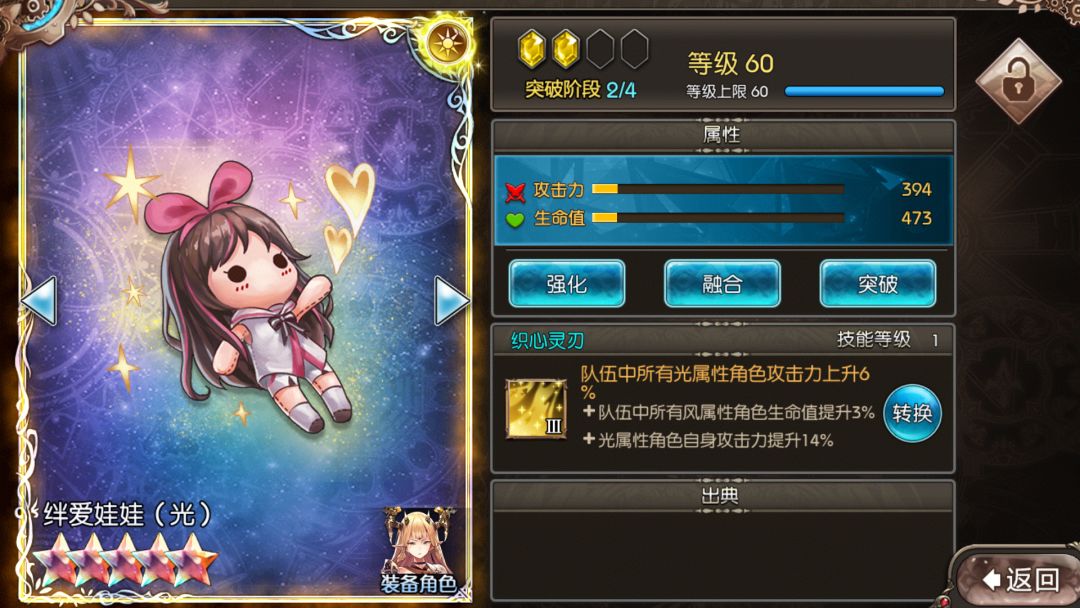1080x608 pixels.
Task: Tap the golden skill icon marked III
Action: click(x=536, y=409)
